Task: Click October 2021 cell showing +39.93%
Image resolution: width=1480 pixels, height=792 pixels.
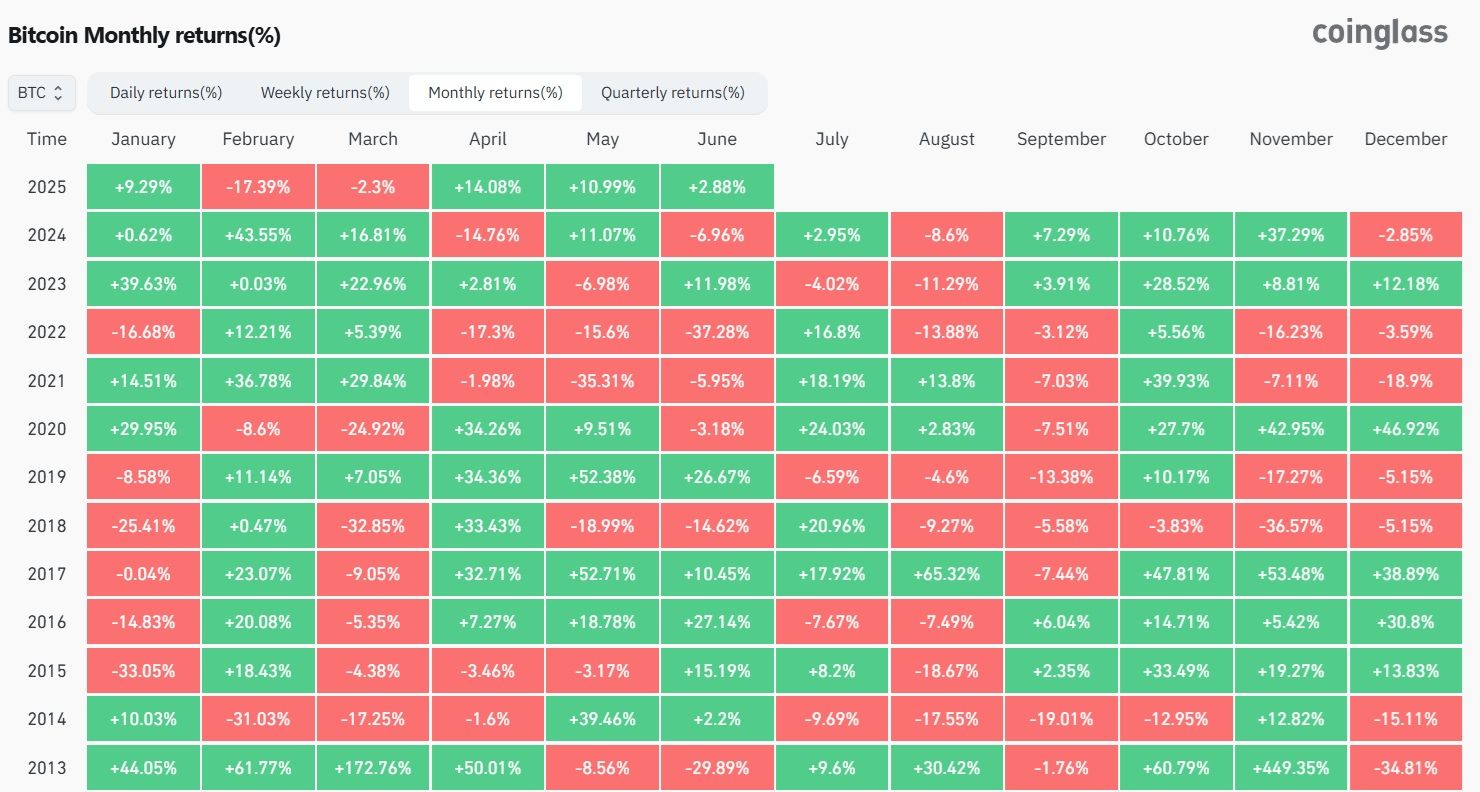Action: point(1176,381)
